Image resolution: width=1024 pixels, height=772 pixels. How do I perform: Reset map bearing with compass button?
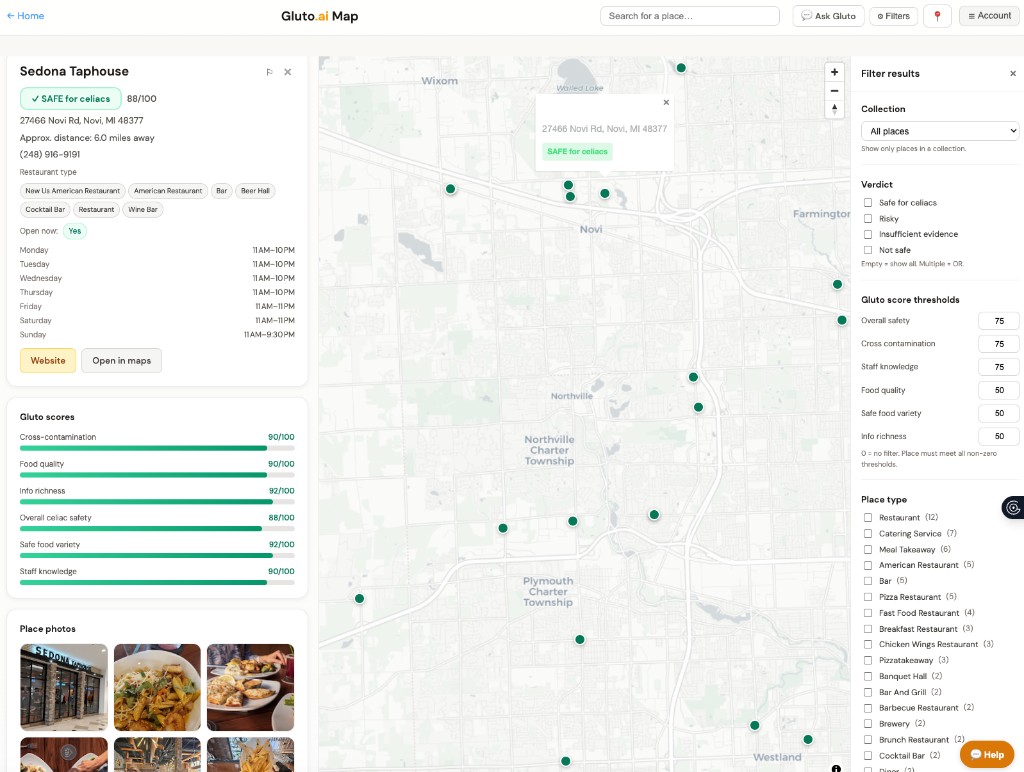tap(834, 109)
